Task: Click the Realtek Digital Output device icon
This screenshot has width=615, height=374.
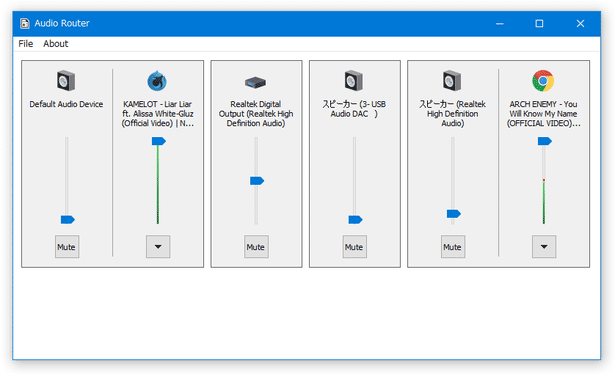Action: (255, 82)
